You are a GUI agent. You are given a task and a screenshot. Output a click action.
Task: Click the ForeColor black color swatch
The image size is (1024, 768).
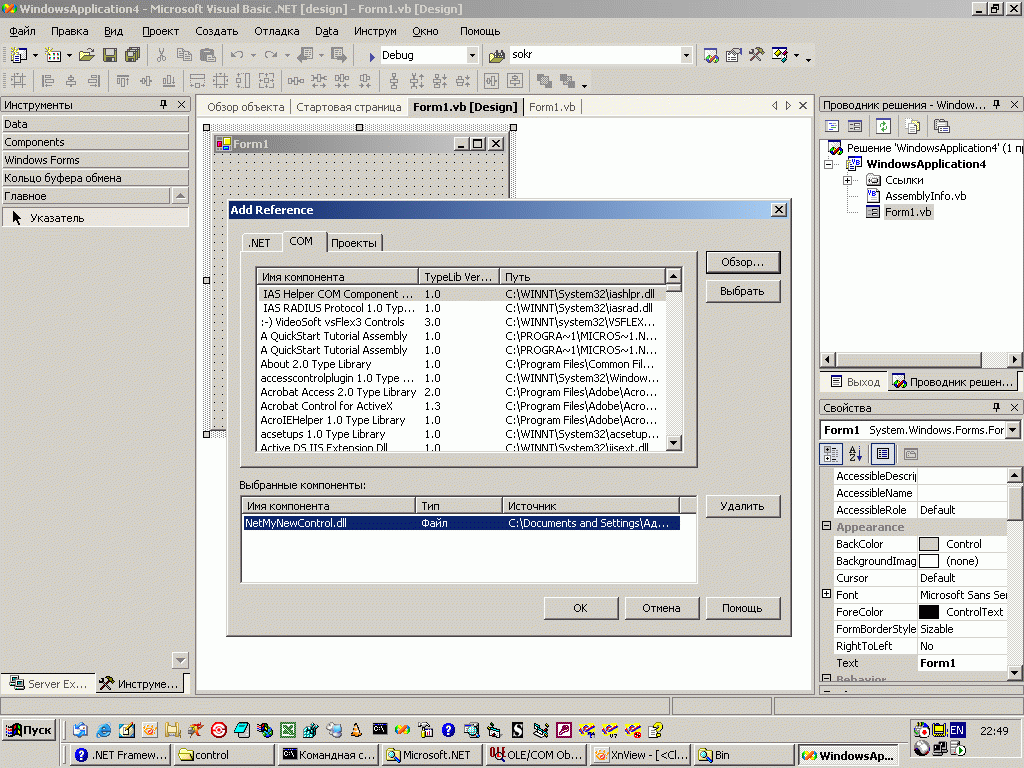(x=929, y=612)
